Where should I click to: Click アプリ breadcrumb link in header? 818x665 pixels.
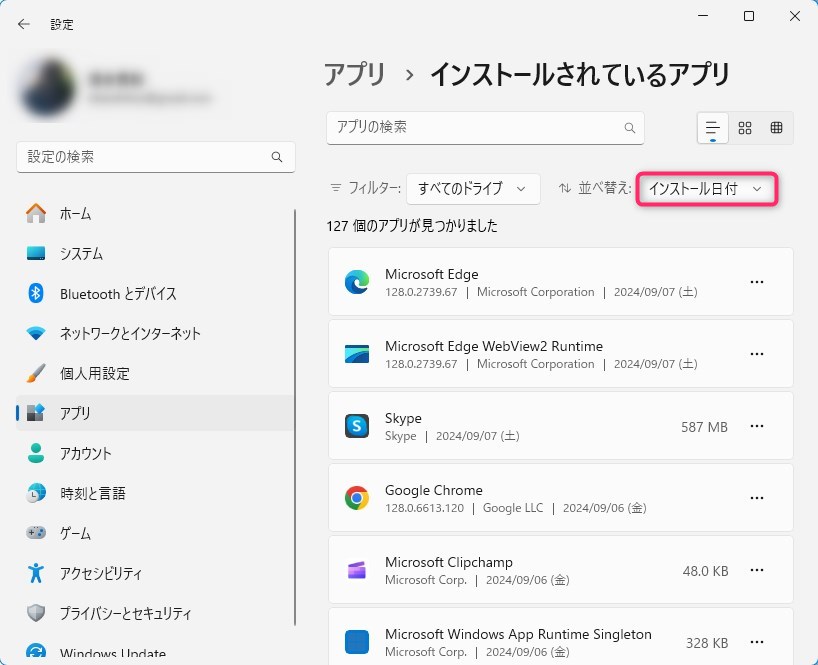coord(355,74)
